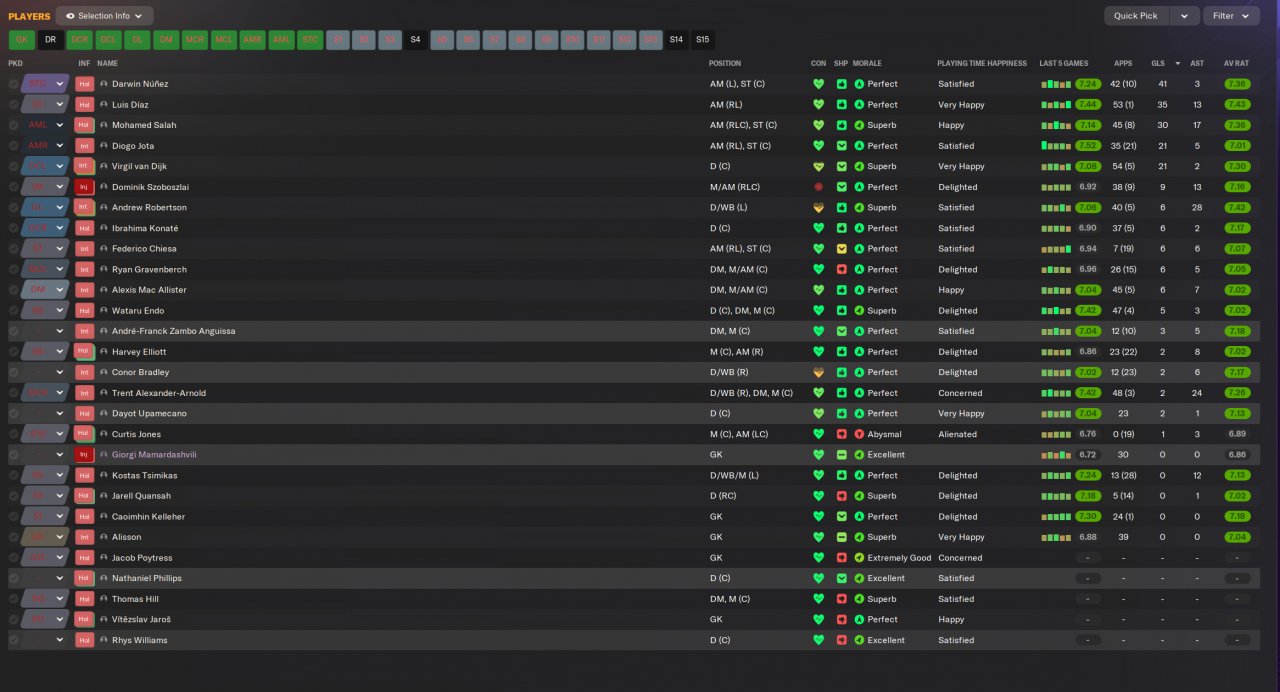Viewport: 1280px width, 692px height.
Task: Click Darwin Núñez's condition heart icon
Action: 819,84
